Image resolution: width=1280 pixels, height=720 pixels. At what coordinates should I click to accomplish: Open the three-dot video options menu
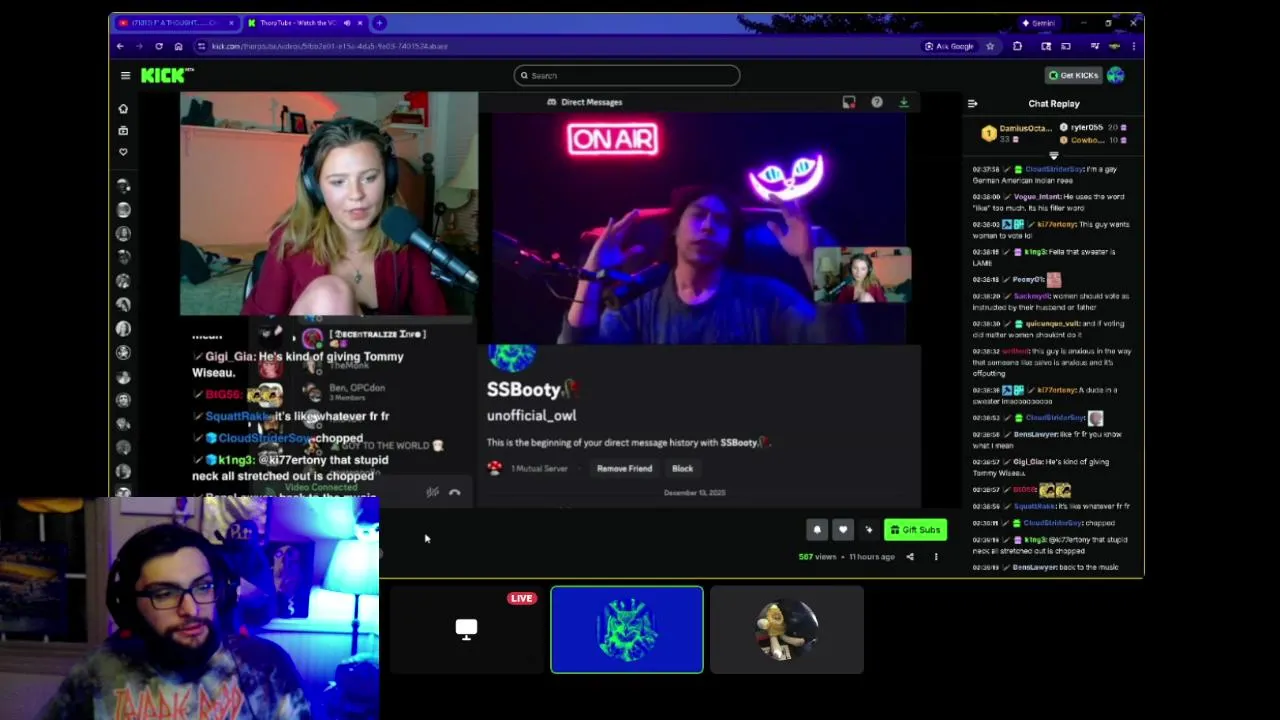coord(936,557)
